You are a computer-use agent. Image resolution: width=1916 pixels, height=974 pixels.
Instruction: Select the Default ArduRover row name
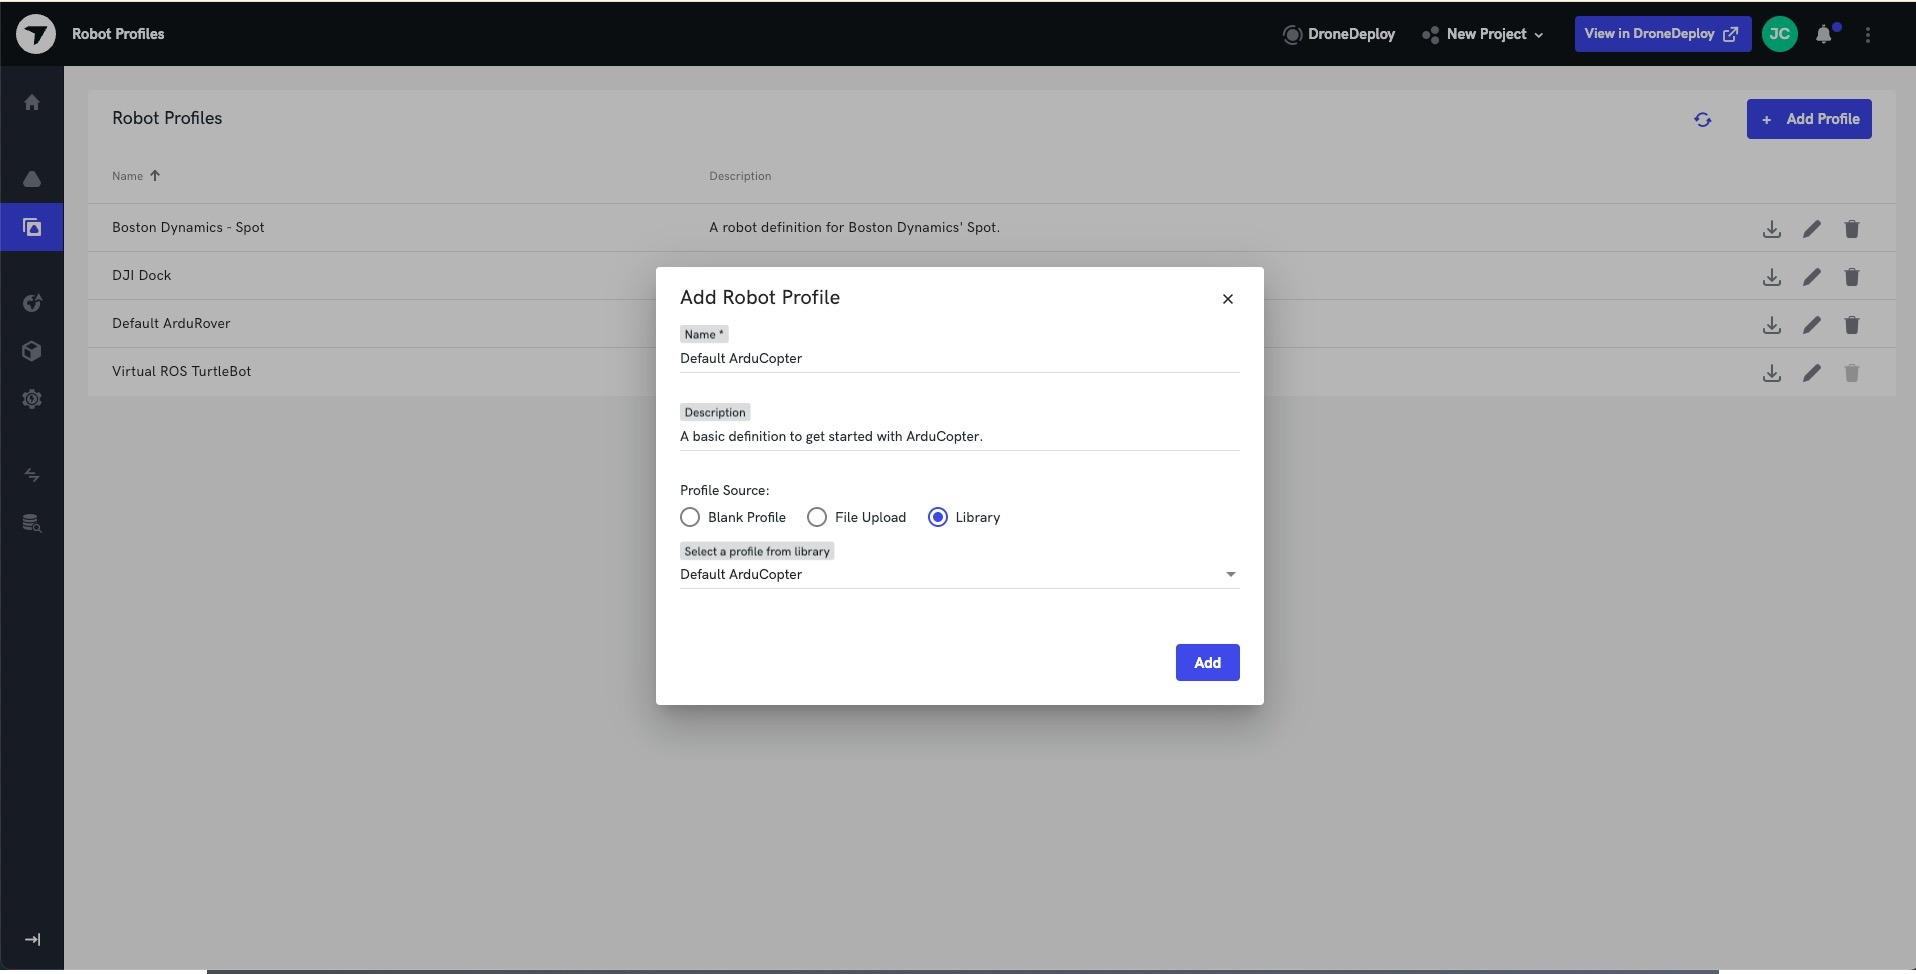pos(171,323)
